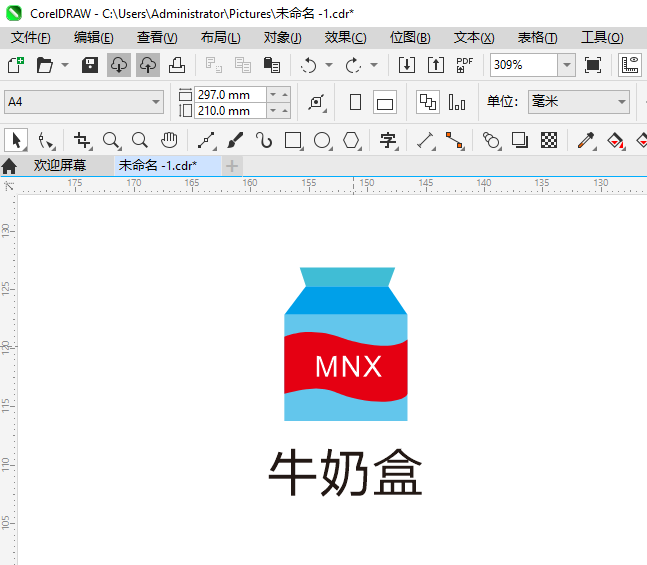Image resolution: width=647 pixels, height=565 pixels.
Task: Select the Connector tool
Action: (x=454, y=141)
